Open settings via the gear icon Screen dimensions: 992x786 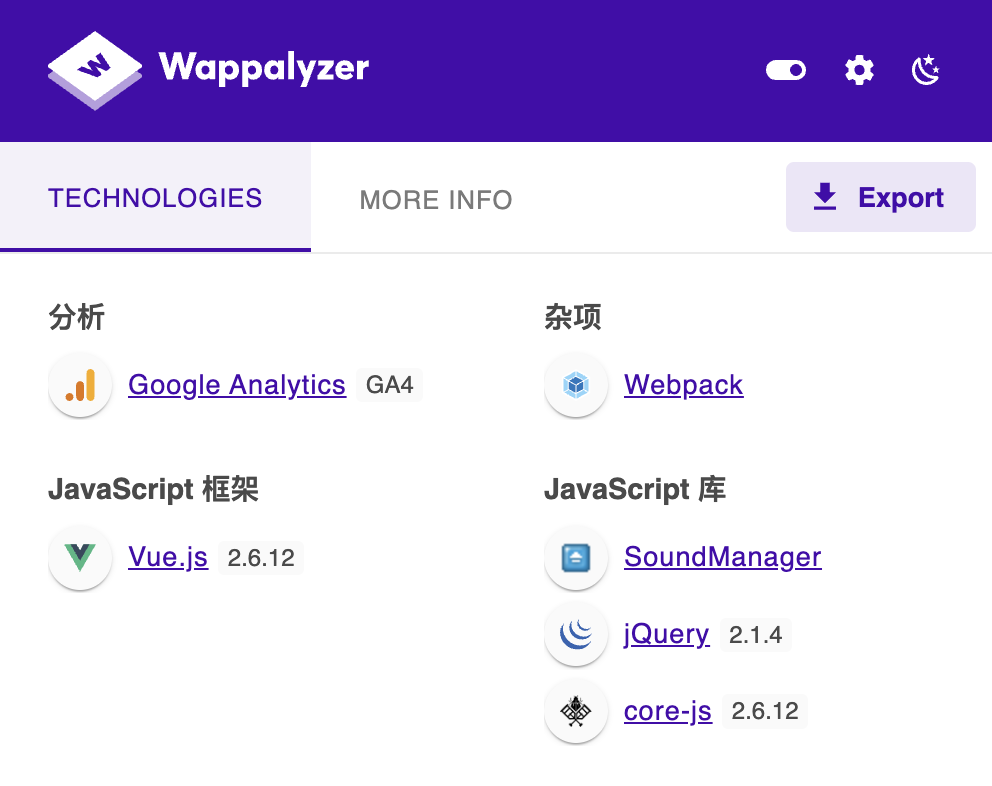(859, 70)
